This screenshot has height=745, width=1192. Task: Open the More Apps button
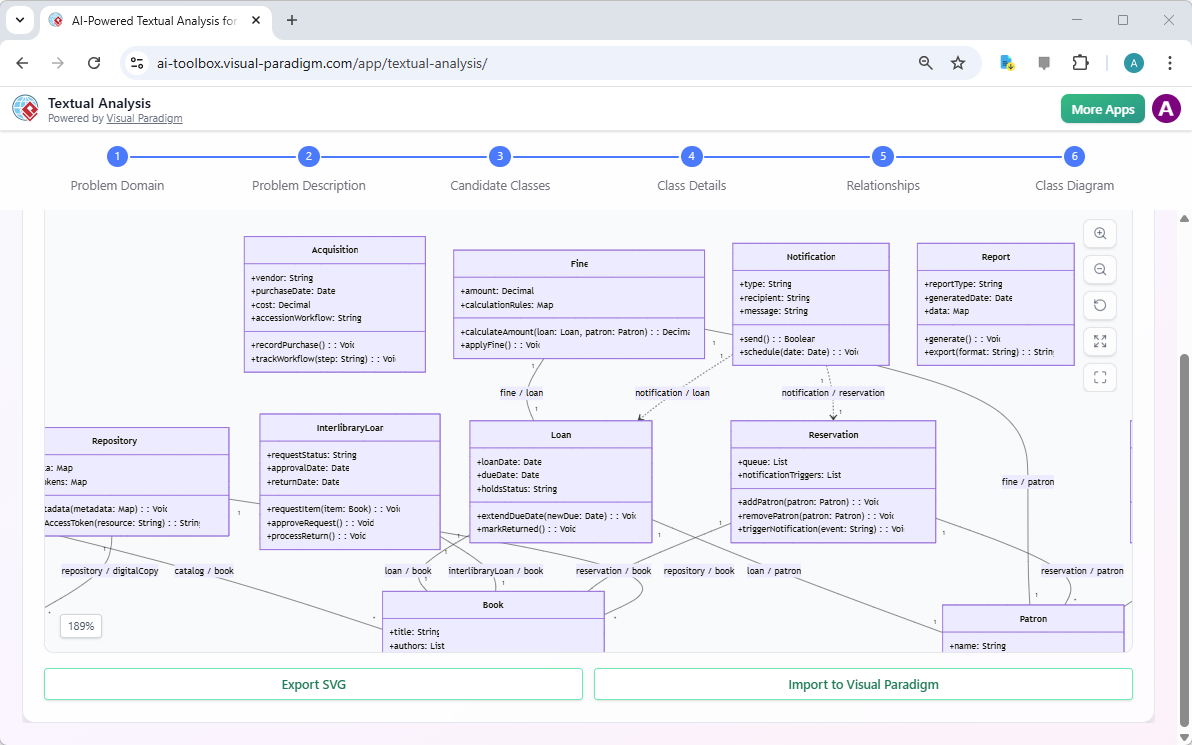1102,108
